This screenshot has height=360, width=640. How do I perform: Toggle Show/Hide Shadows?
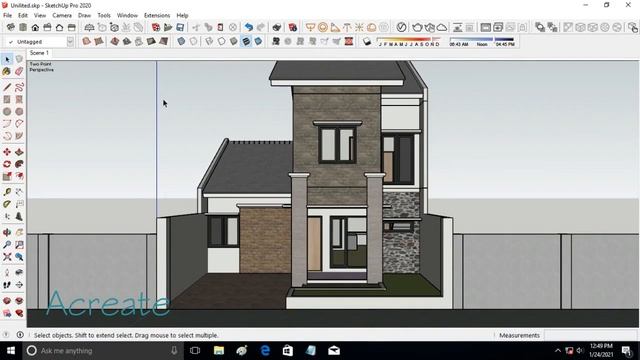coord(367,41)
